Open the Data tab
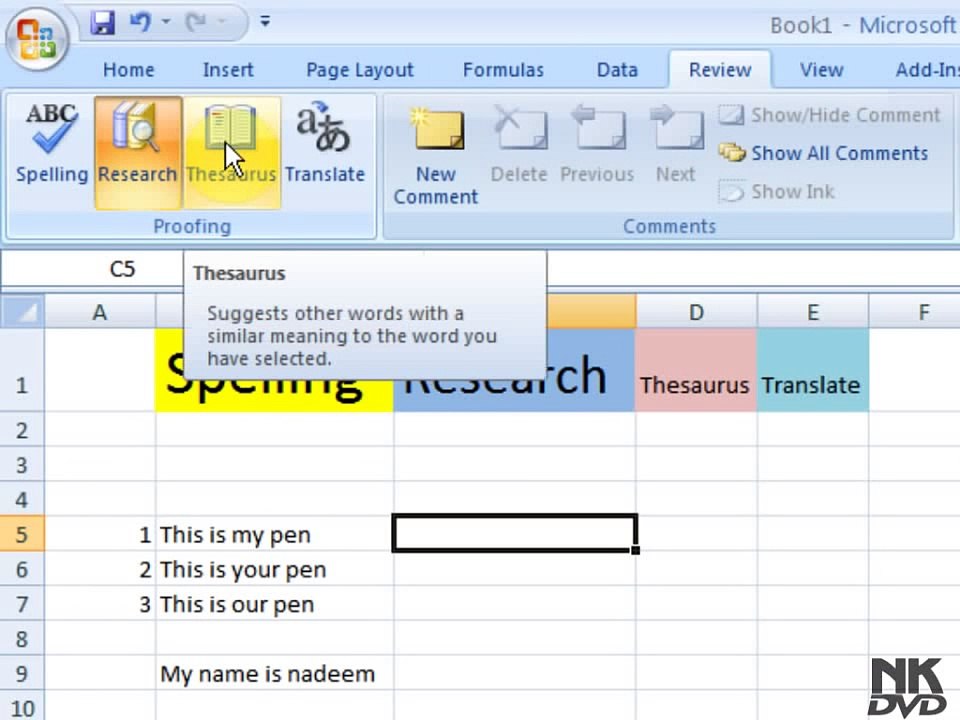960x720 pixels. pos(617,70)
